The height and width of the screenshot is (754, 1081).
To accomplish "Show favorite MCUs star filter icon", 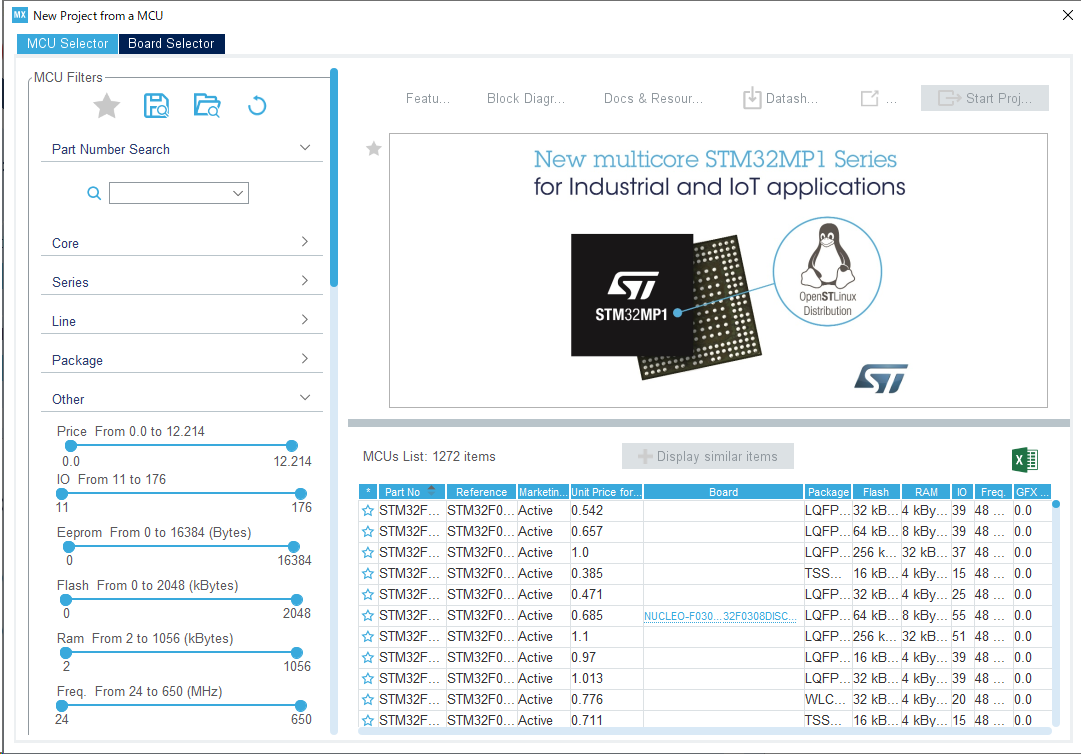I will [107, 106].
